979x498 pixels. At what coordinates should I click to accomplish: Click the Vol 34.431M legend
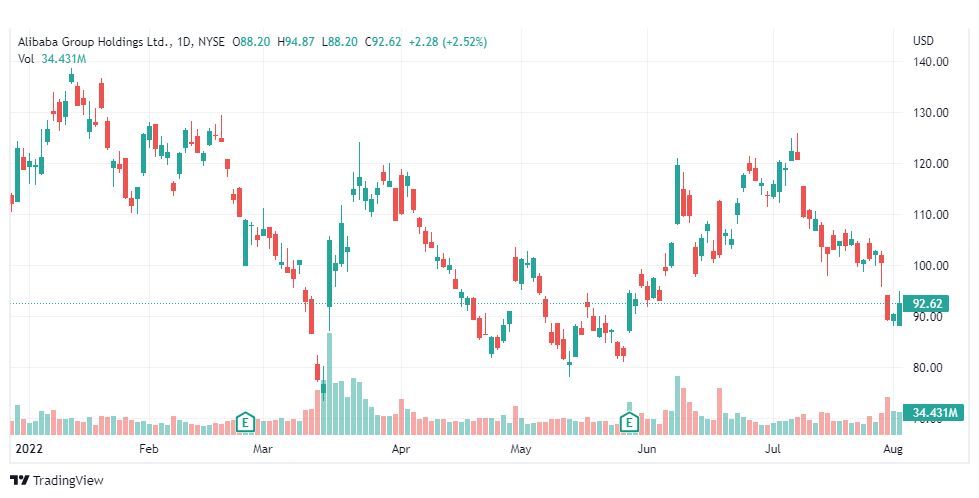52,59
